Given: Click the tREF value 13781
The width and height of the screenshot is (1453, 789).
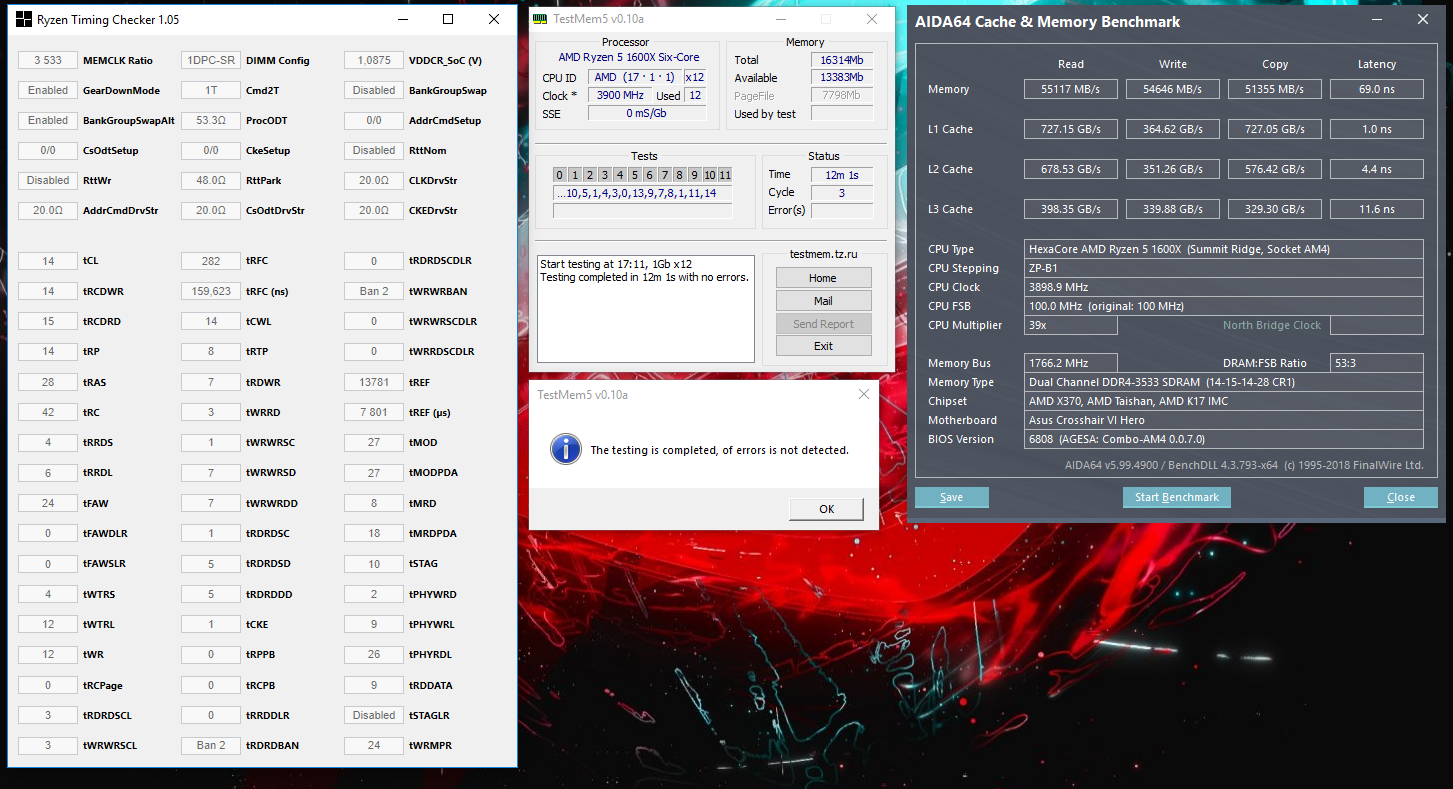Looking at the screenshot, I should click(x=374, y=382).
